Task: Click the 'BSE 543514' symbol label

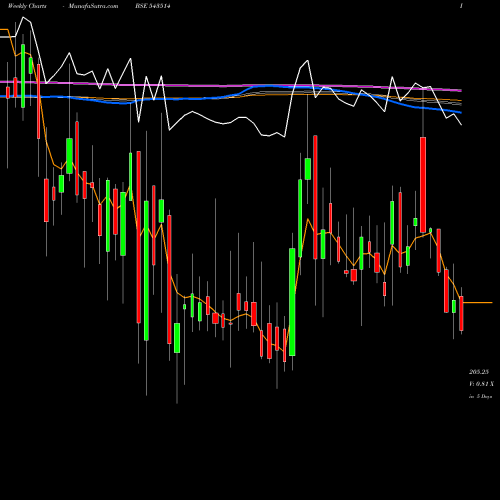Action: pyautogui.click(x=153, y=6)
